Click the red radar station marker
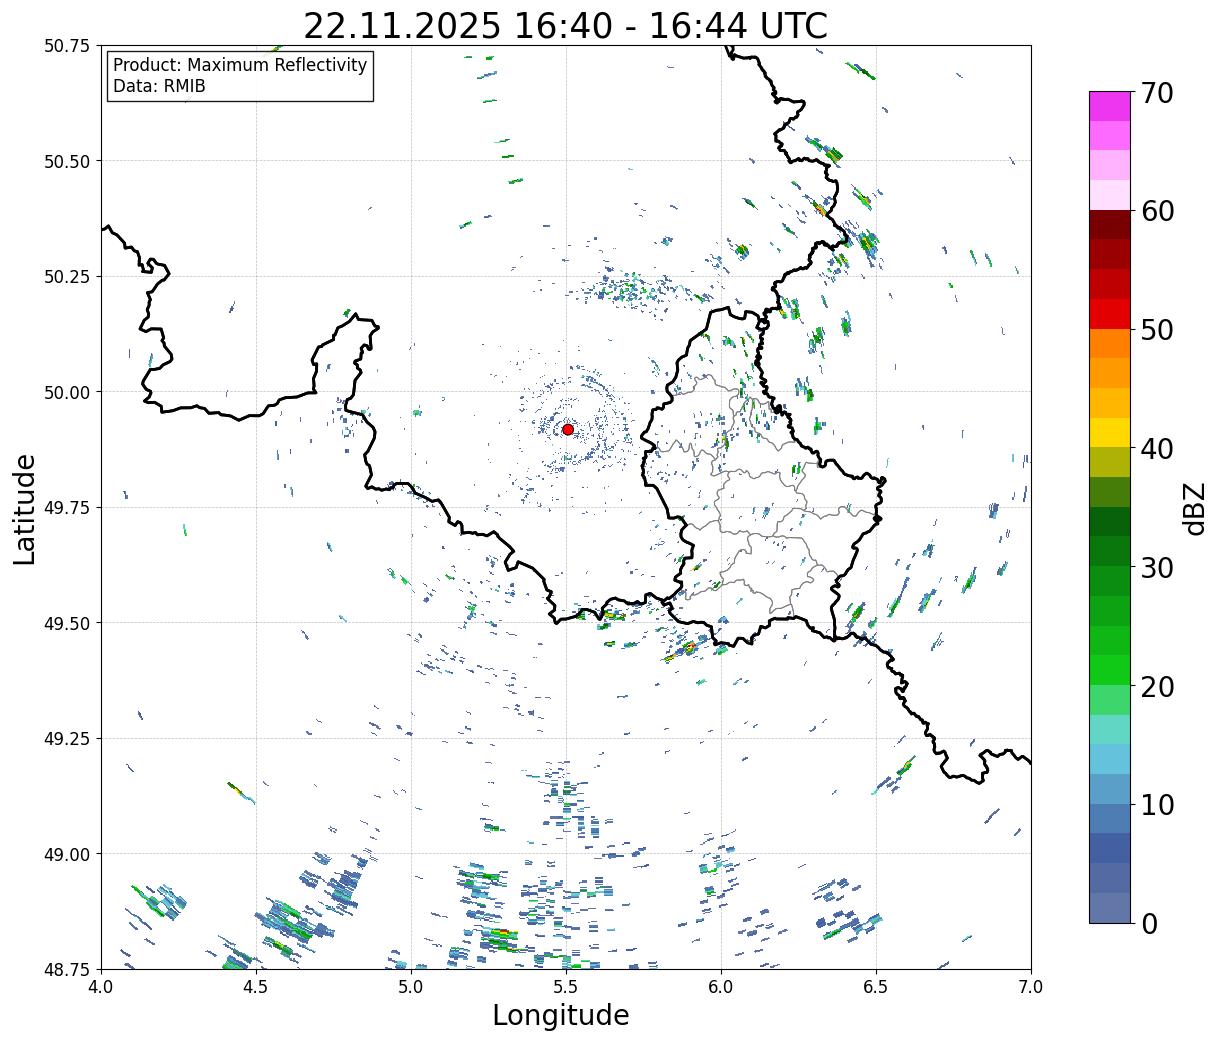 [568, 429]
